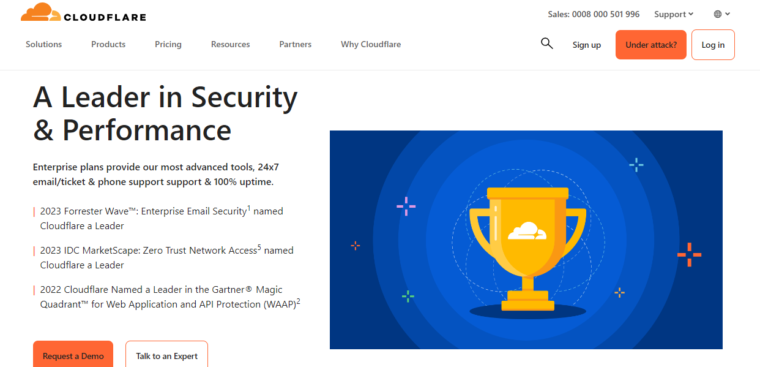Click the Sign up link
Image resolution: width=760 pixels, height=367 pixels.
[x=586, y=45]
